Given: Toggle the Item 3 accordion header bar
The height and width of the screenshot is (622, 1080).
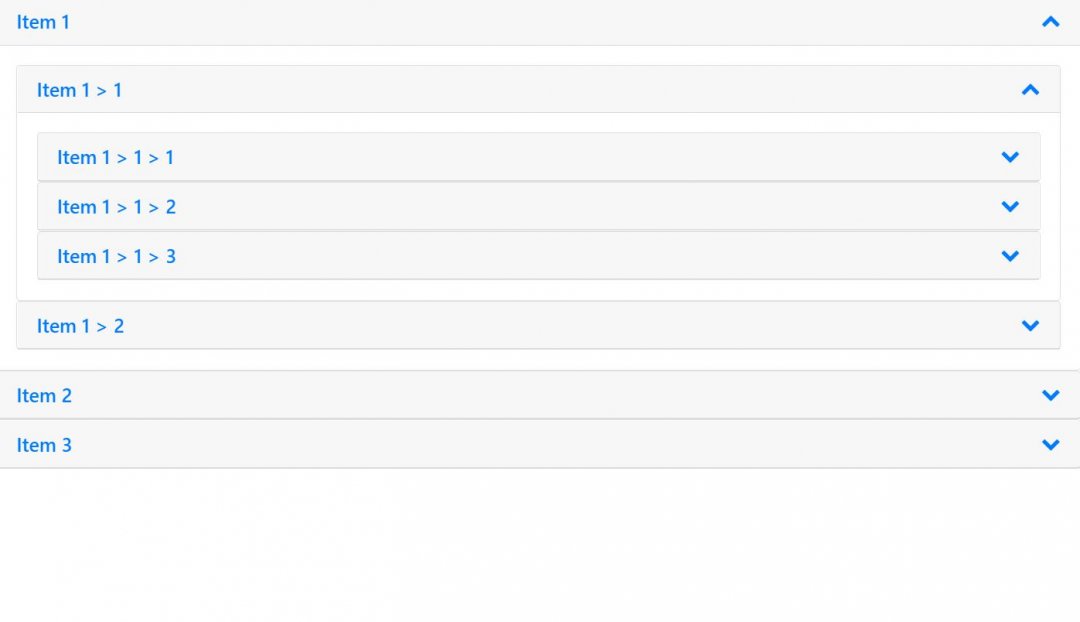Looking at the screenshot, I should point(540,445).
